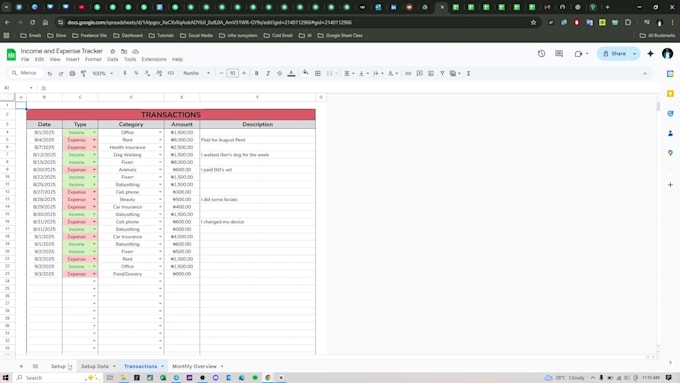Image resolution: width=680 pixels, height=383 pixels.
Task: Open category dropdown for Health Insurance row
Action: pos(160,147)
